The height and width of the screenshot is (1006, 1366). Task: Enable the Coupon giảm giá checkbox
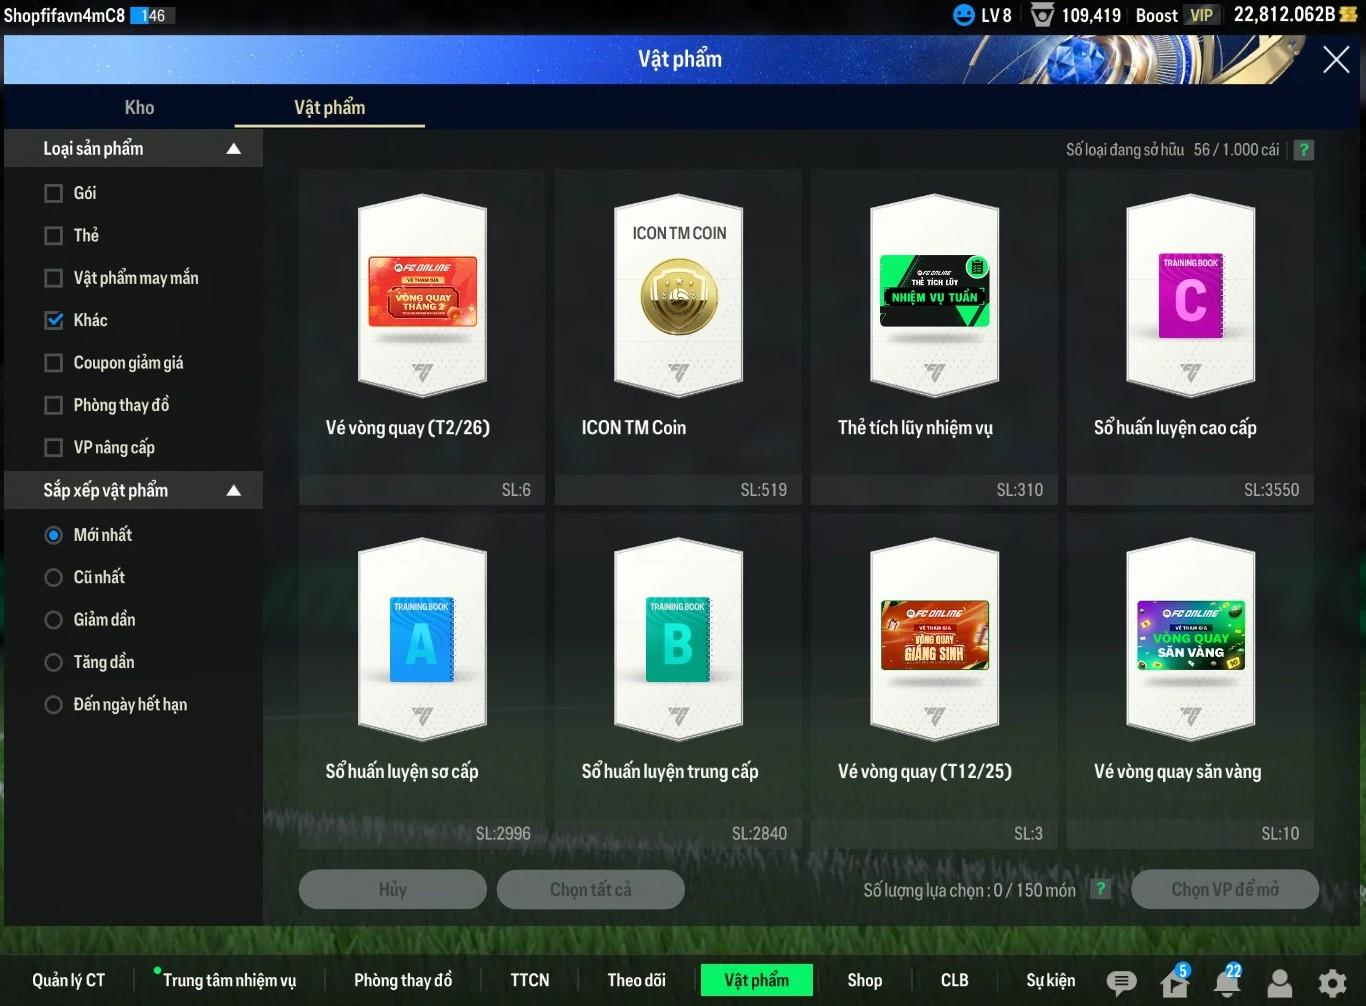pos(54,363)
